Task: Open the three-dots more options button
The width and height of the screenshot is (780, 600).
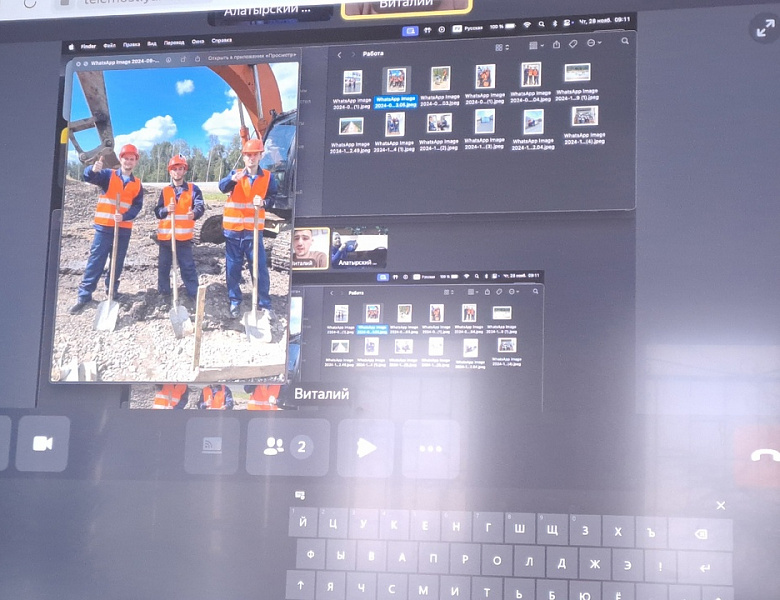Action: click(430, 449)
